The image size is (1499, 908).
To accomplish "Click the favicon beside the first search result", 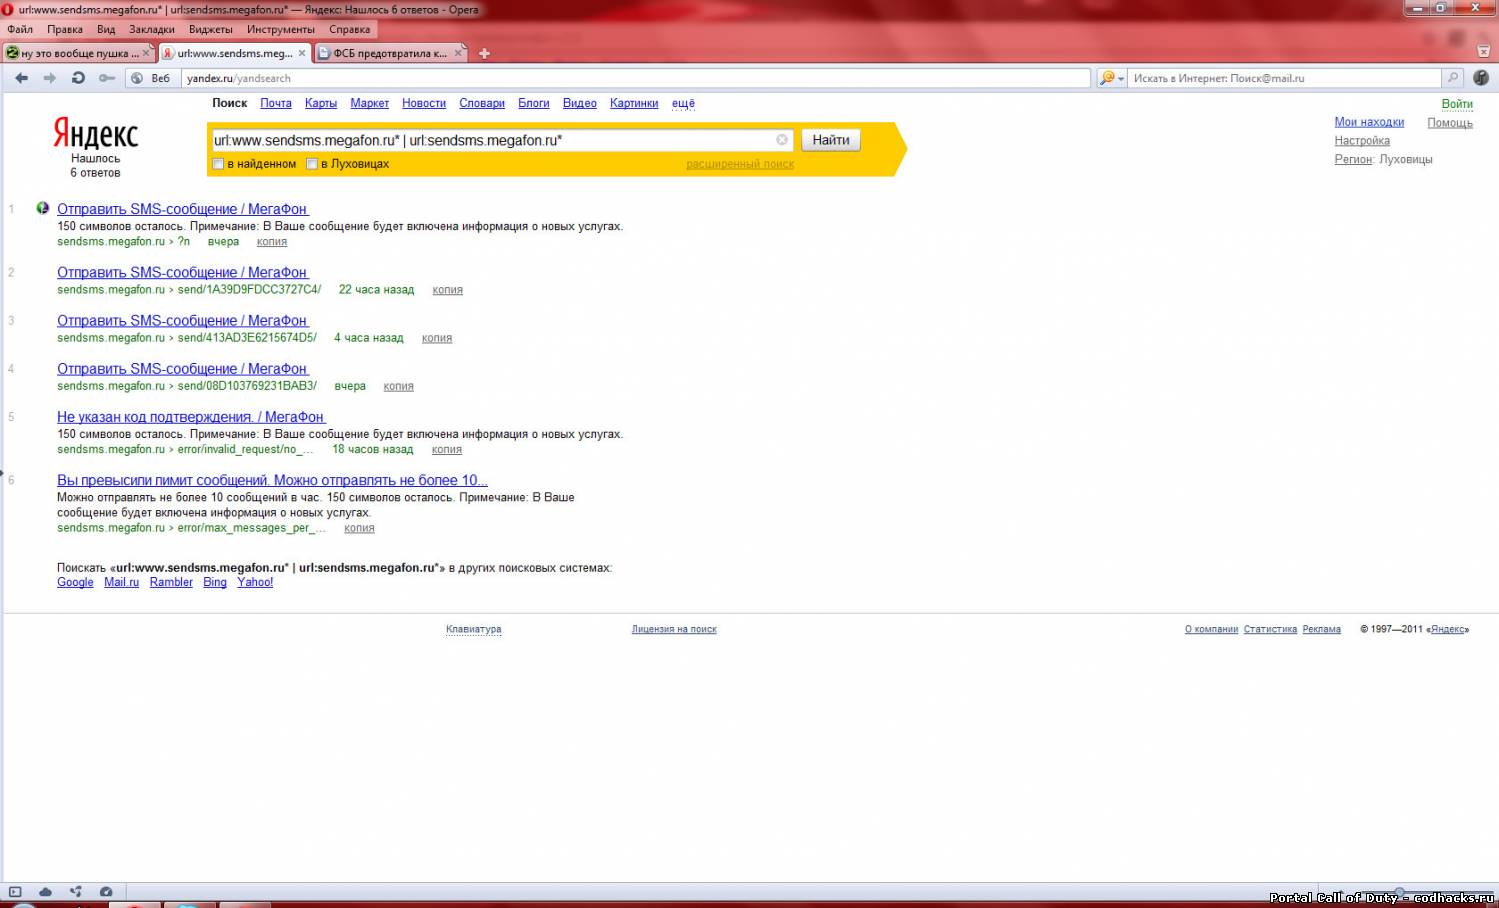I will pyautogui.click(x=42, y=208).
